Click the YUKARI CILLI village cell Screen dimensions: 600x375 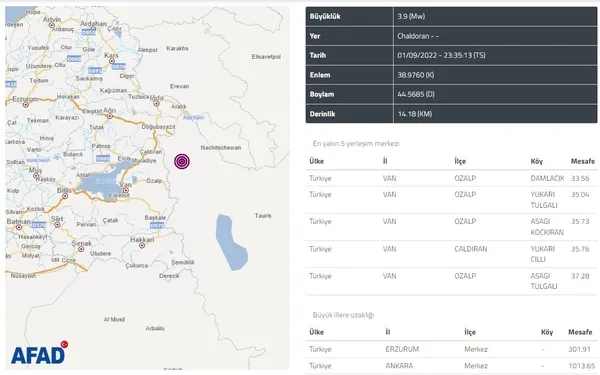pos(543,254)
